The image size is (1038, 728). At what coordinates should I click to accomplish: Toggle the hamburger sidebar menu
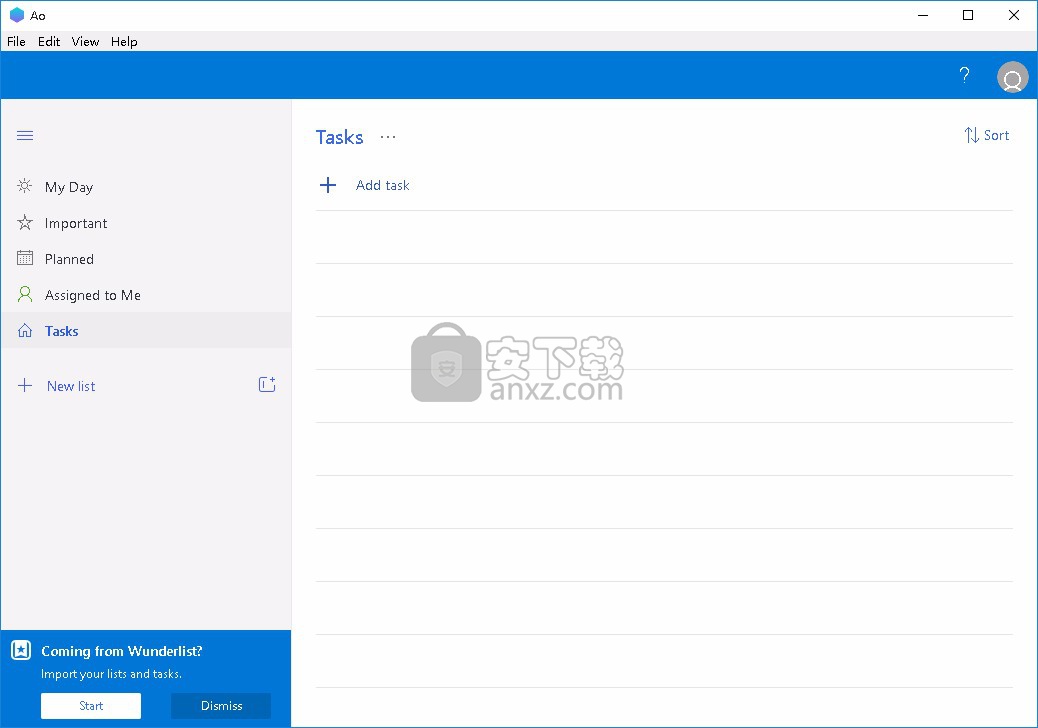click(x=25, y=136)
